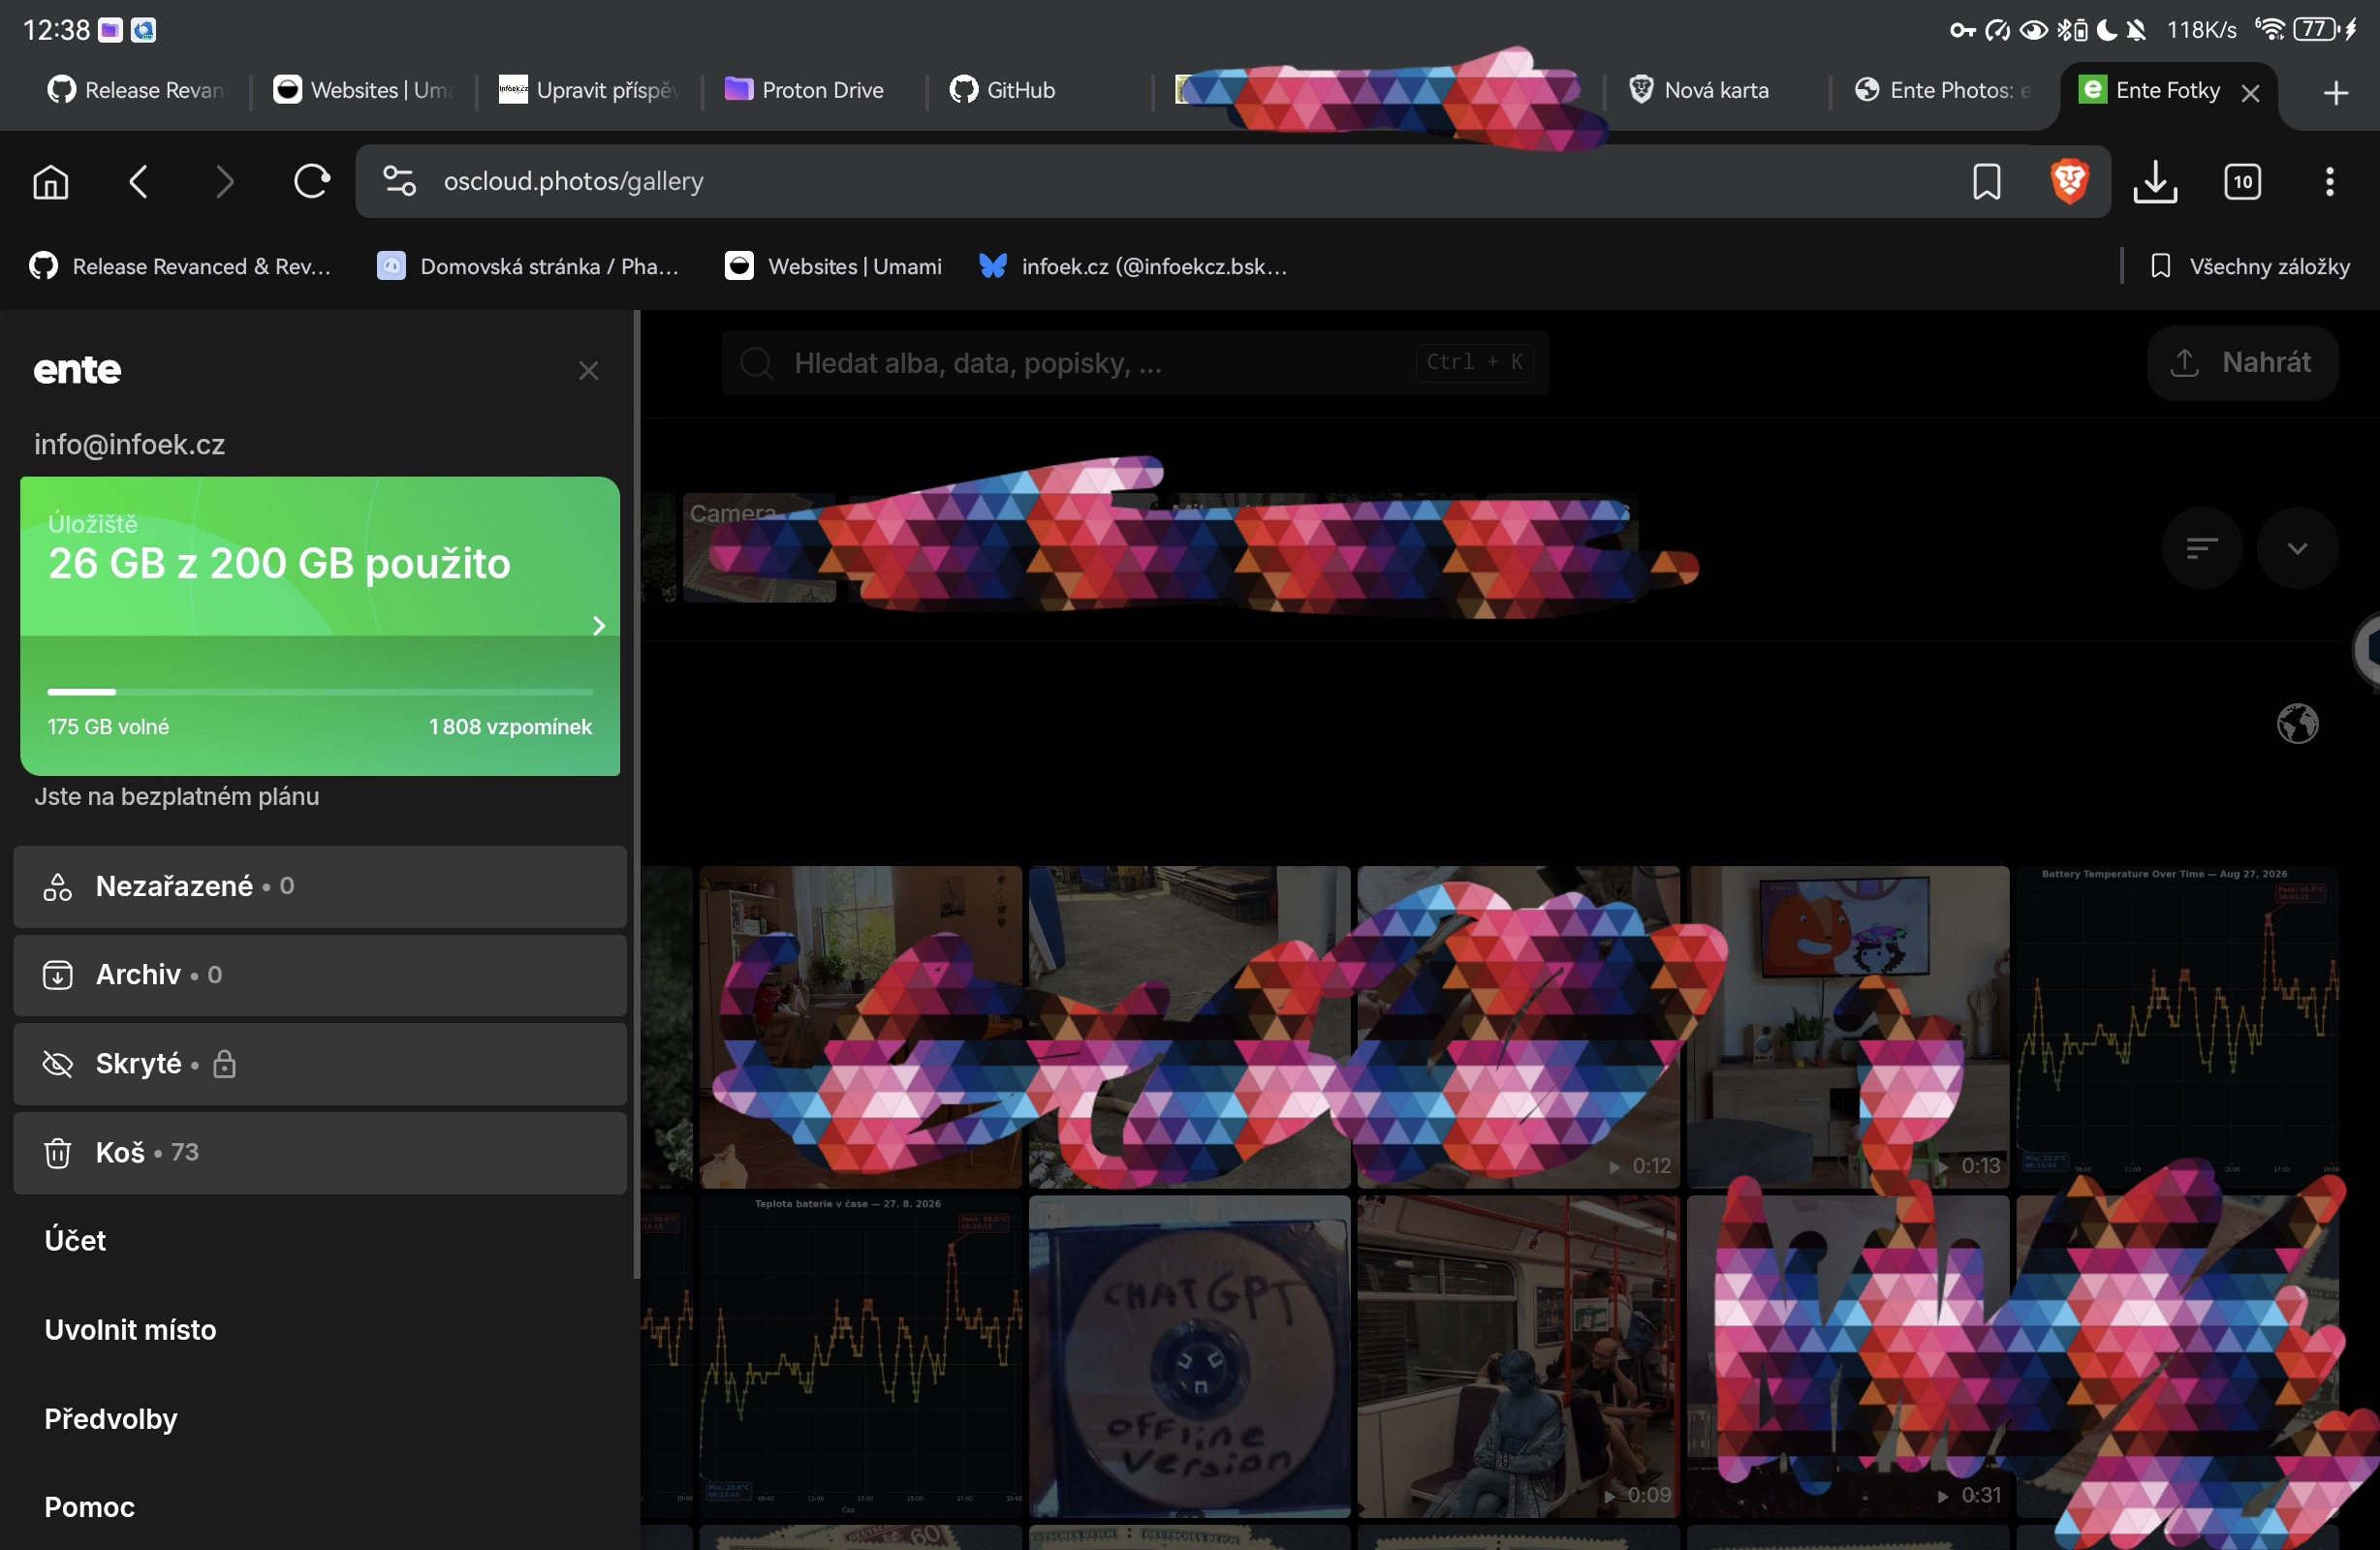This screenshot has height=1550, width=2380.
Task: Switch to the GitHub tab
Action: point(1038,90)
